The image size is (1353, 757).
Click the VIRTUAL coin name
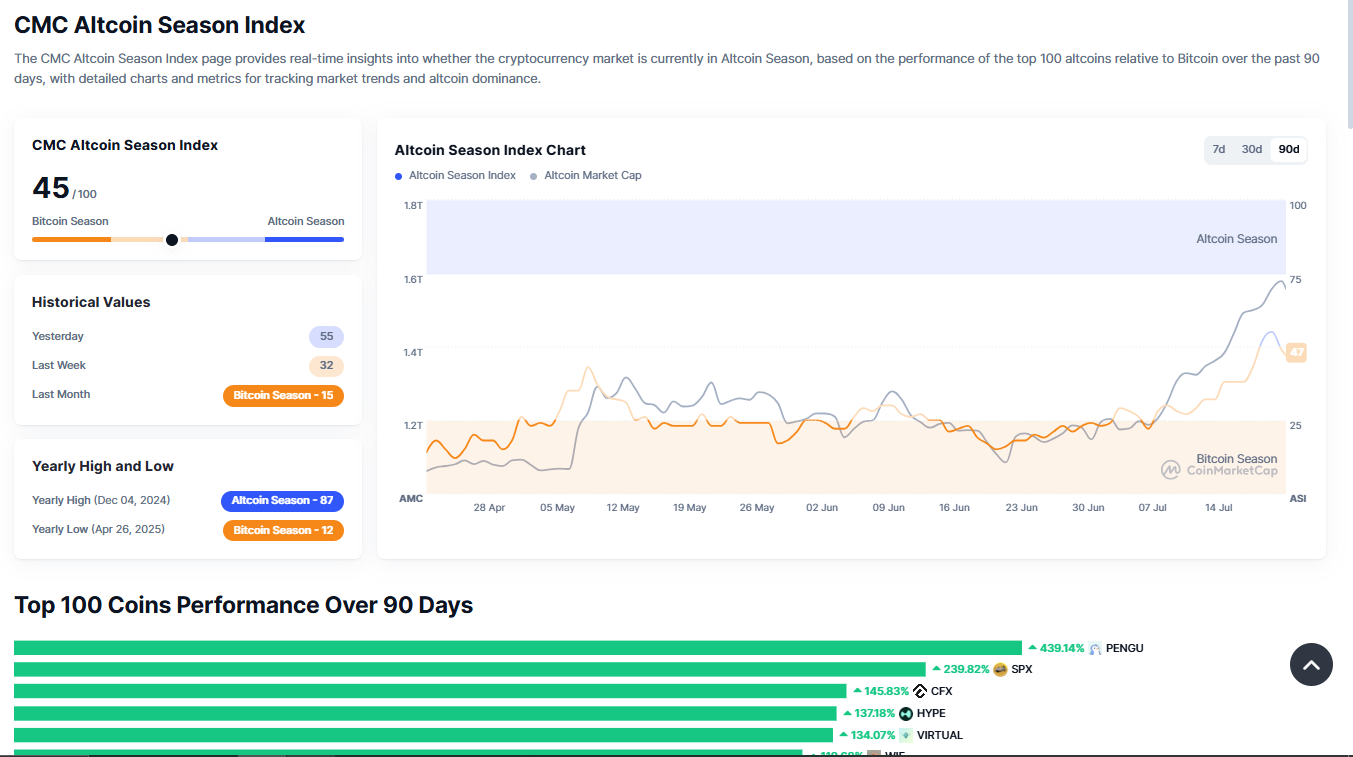pyautogui.click(x=940, y=735)
